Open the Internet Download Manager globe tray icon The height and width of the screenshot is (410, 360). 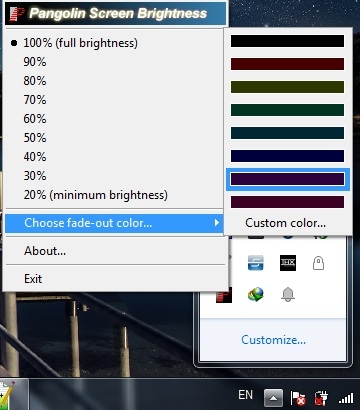coord(256,294)
